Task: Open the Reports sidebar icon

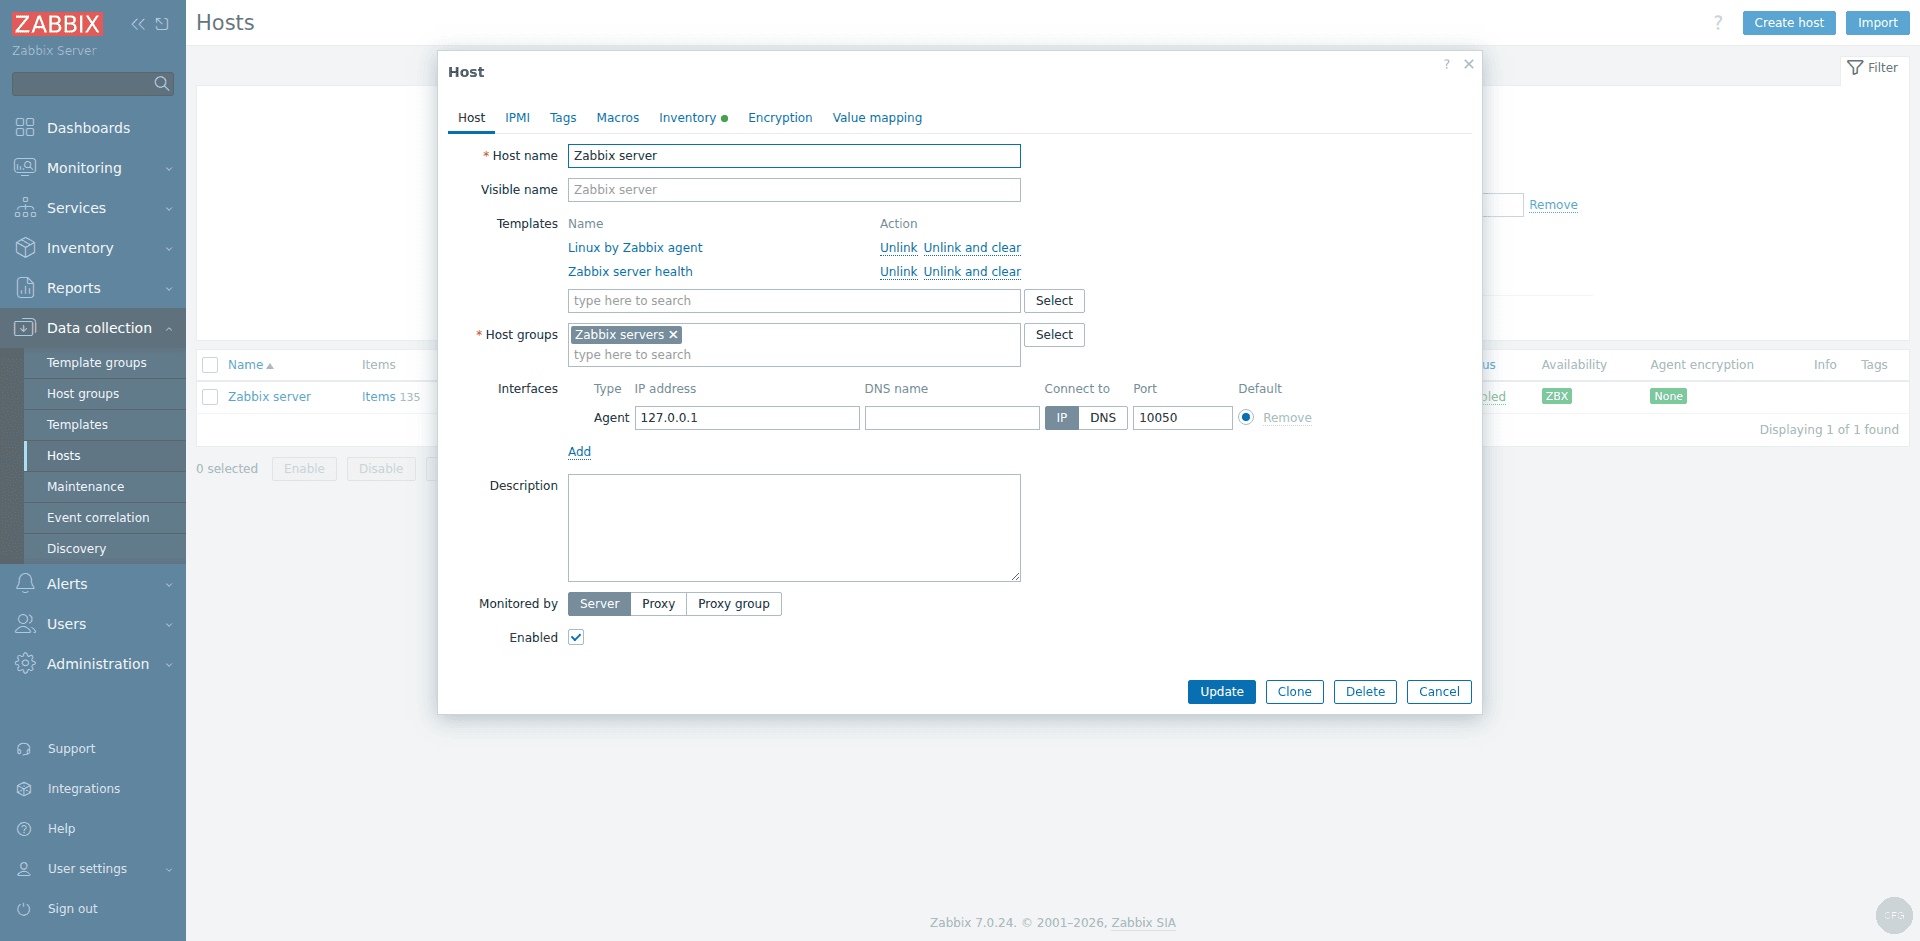Action: coord(25,287)
